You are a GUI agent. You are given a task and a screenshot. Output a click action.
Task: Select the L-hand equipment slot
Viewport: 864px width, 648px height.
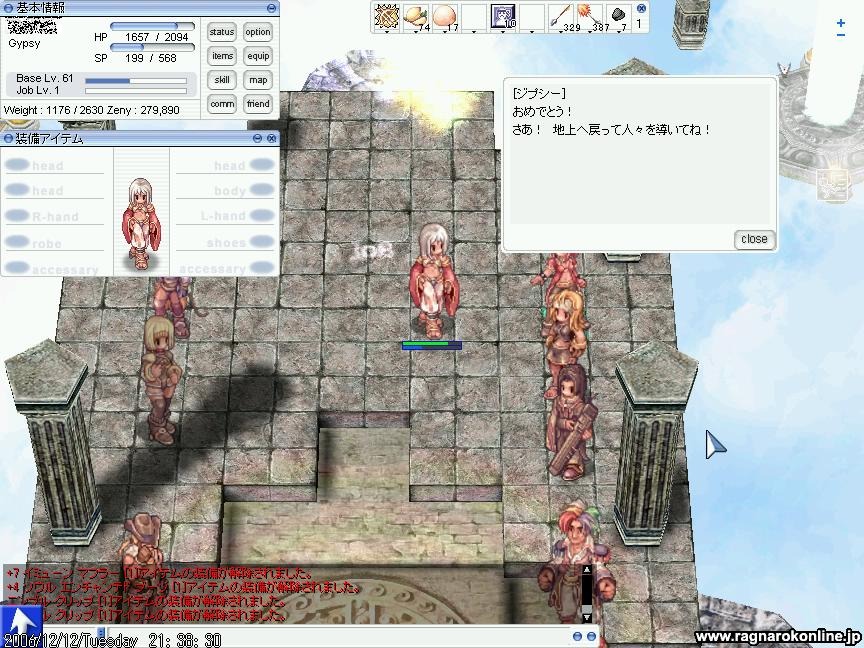tap(225, 216)
